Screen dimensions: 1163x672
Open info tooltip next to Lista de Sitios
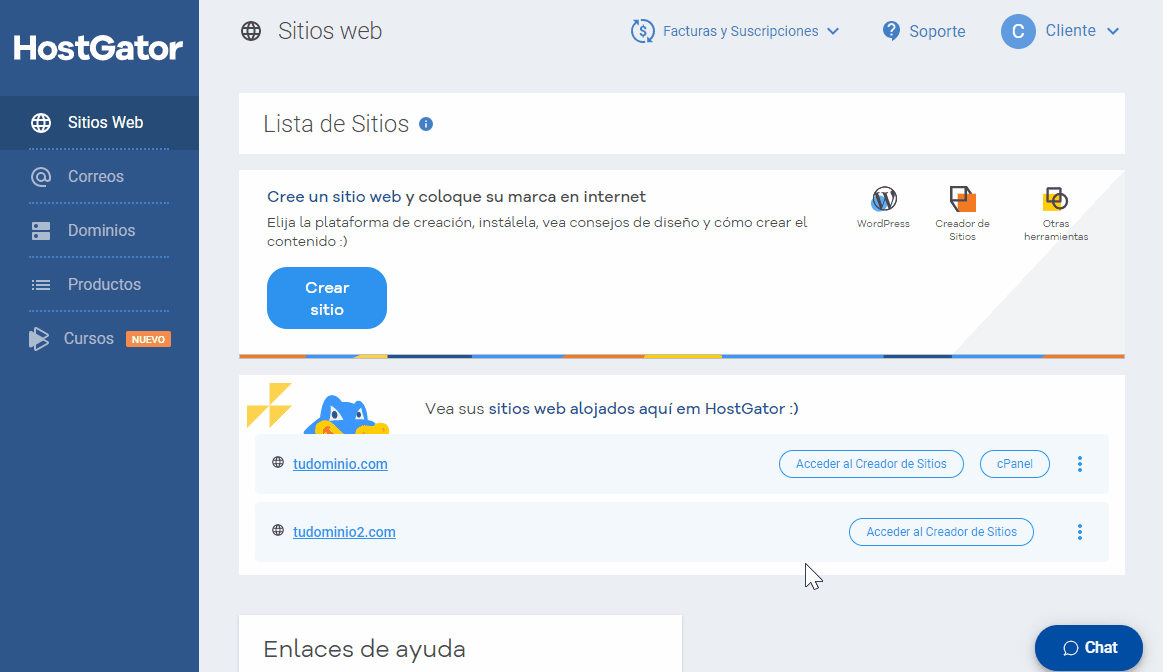coord(426,124)
